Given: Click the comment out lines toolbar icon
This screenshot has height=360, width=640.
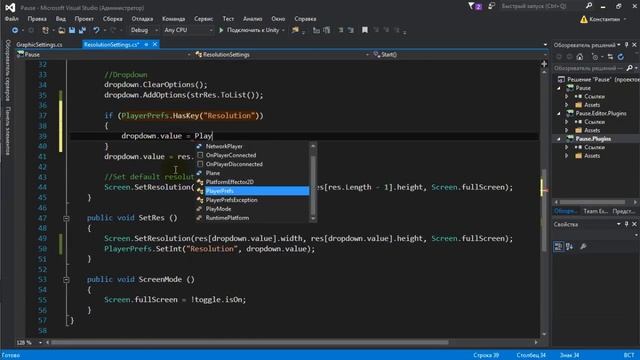Looking at the screenshot, I should (x=341, y=30).
